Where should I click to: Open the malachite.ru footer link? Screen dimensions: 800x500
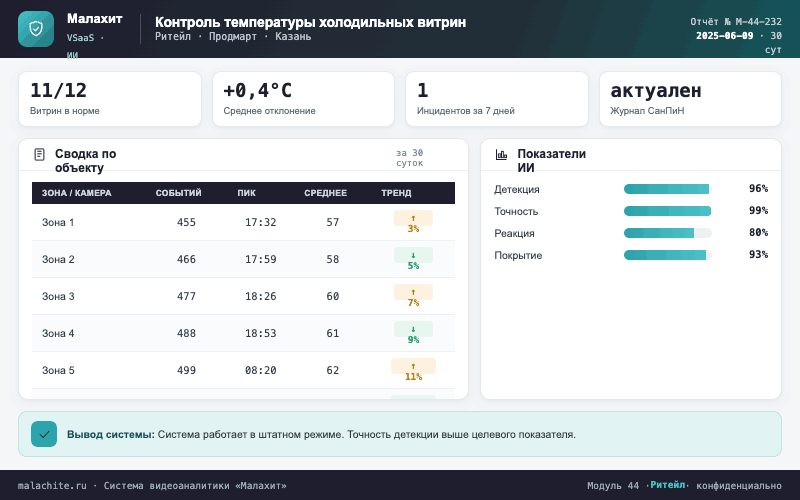(x=52, y=486)
